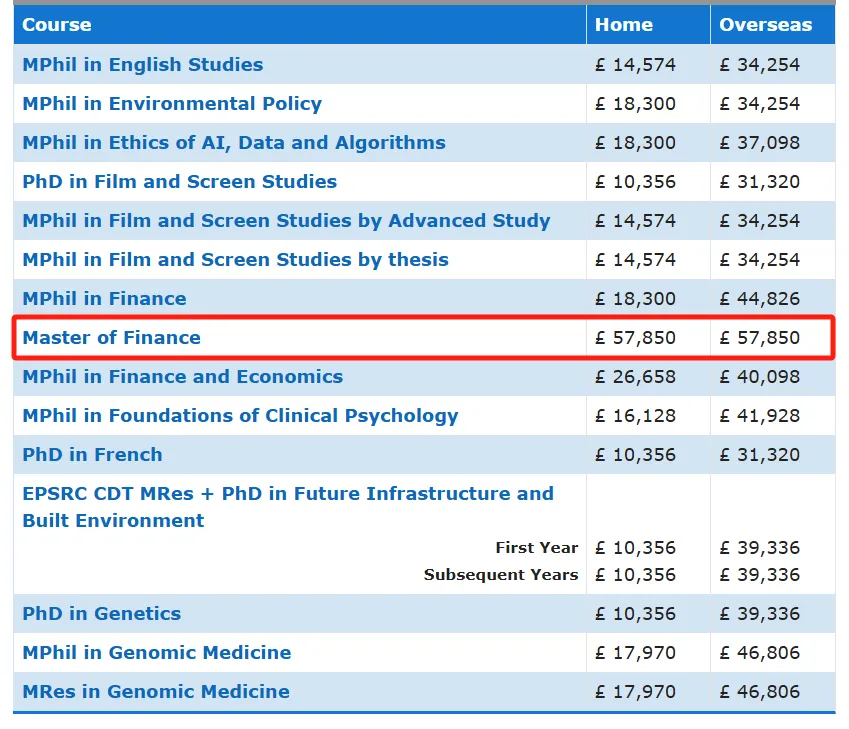Click the Overseas fee column header
Viewport: 849px width, 729px height.
click(x=765, y=25)
